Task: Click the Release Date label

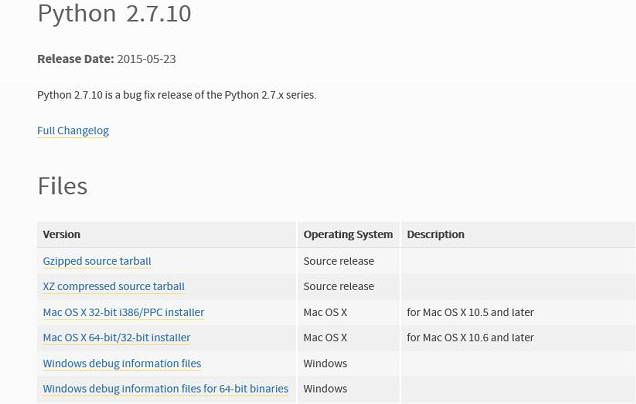Action: [x=75, y=59]
